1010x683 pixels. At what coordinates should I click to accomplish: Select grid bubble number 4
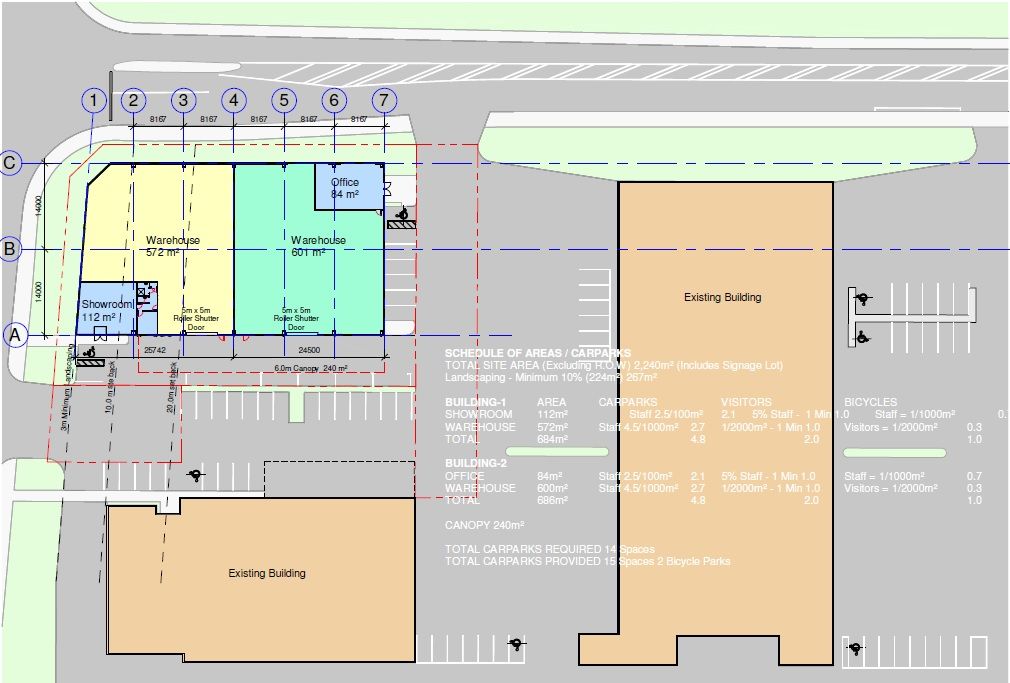tap(234, 100)
